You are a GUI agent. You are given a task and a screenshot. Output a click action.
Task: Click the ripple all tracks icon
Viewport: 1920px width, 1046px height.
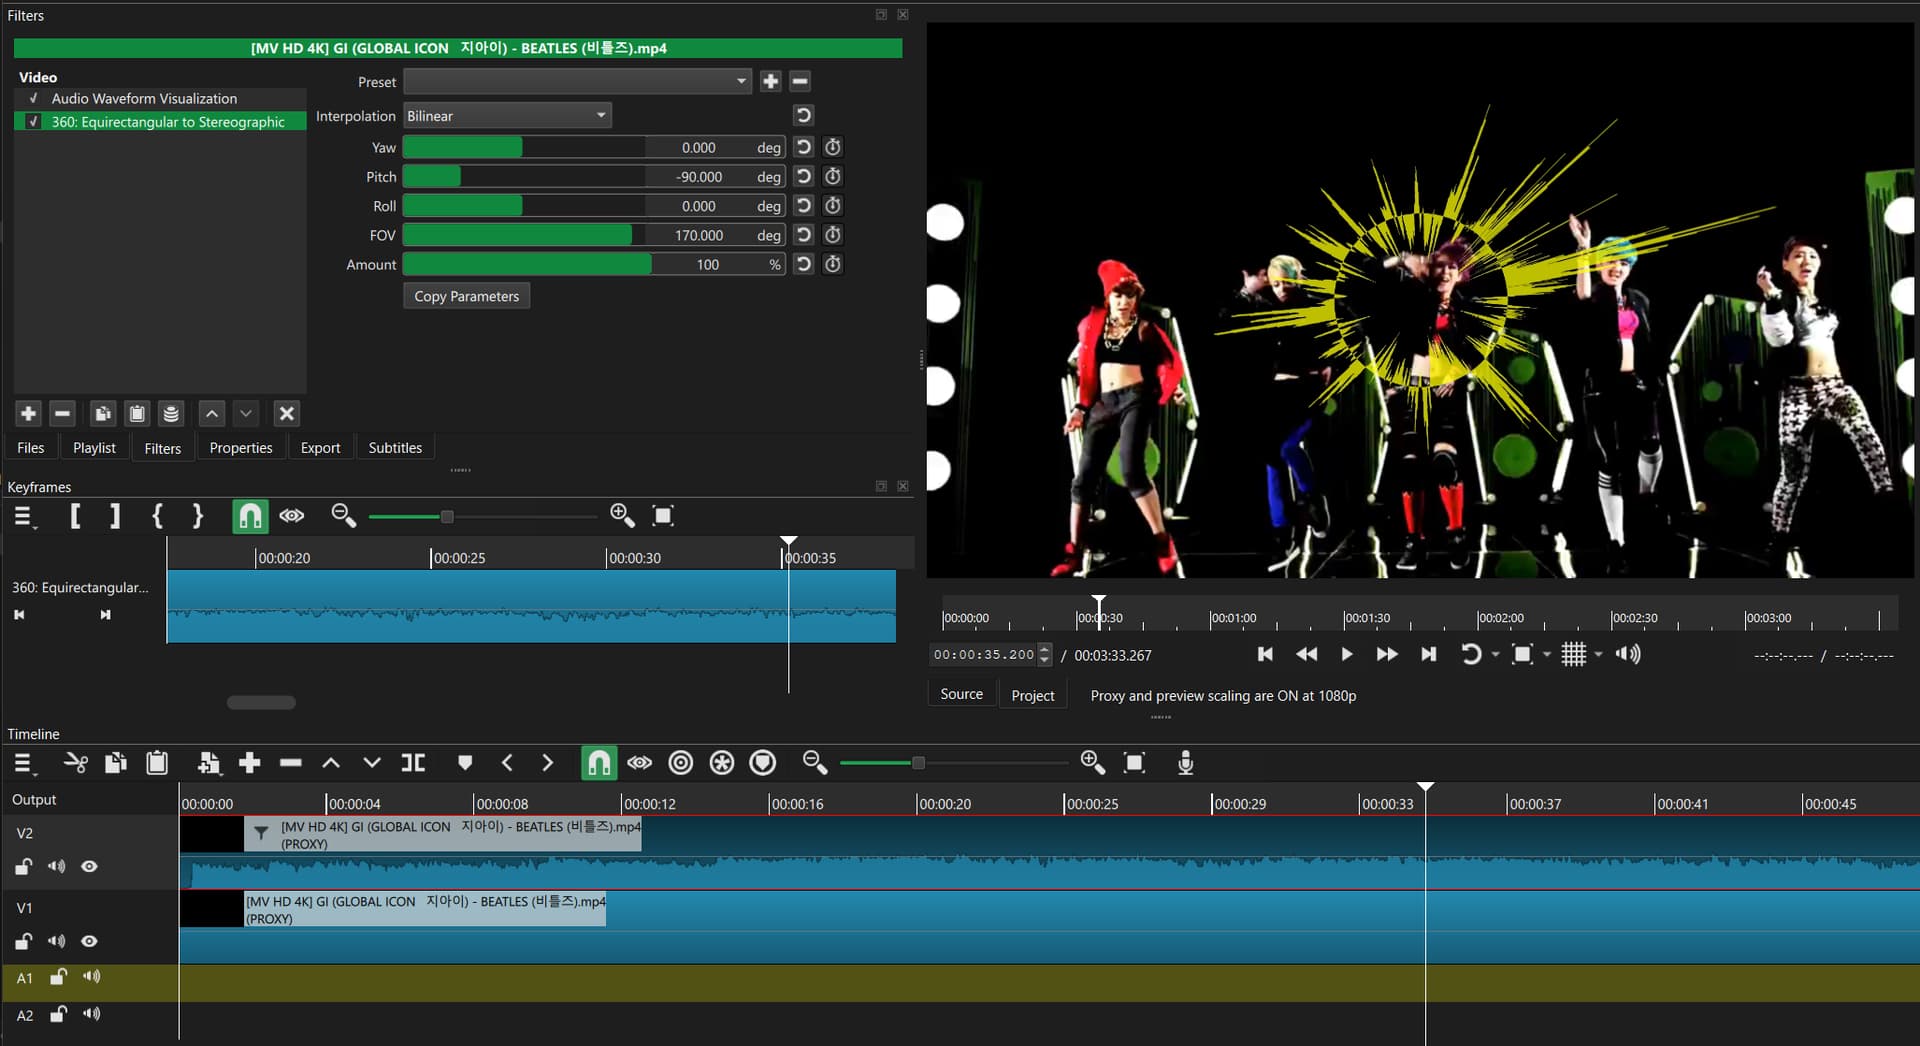[x=721, y=764]
